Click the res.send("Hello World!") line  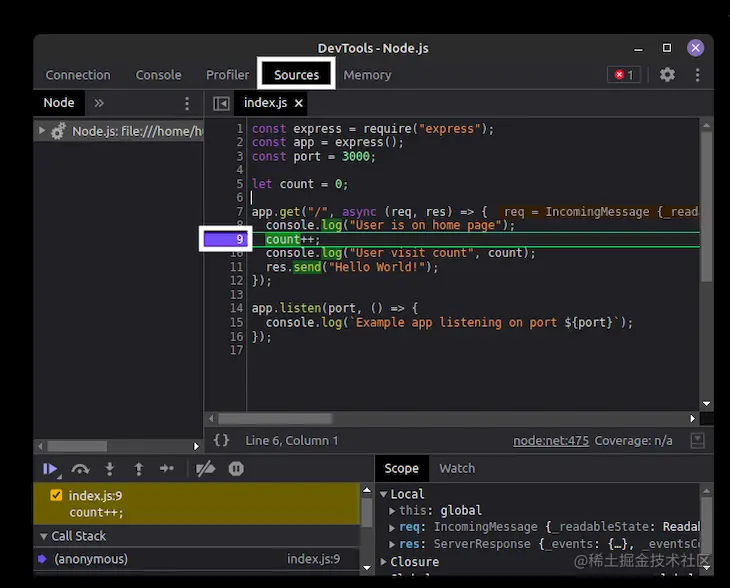(352, 267)
